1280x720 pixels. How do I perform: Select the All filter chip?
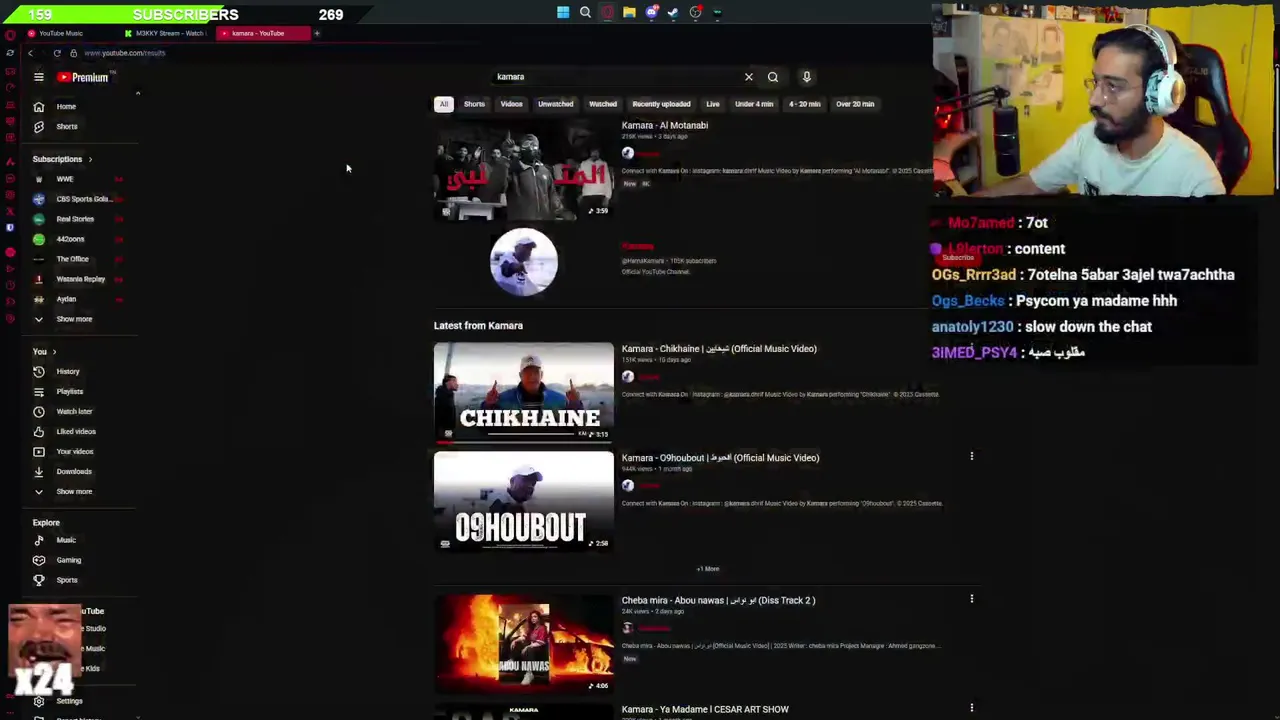443,104
